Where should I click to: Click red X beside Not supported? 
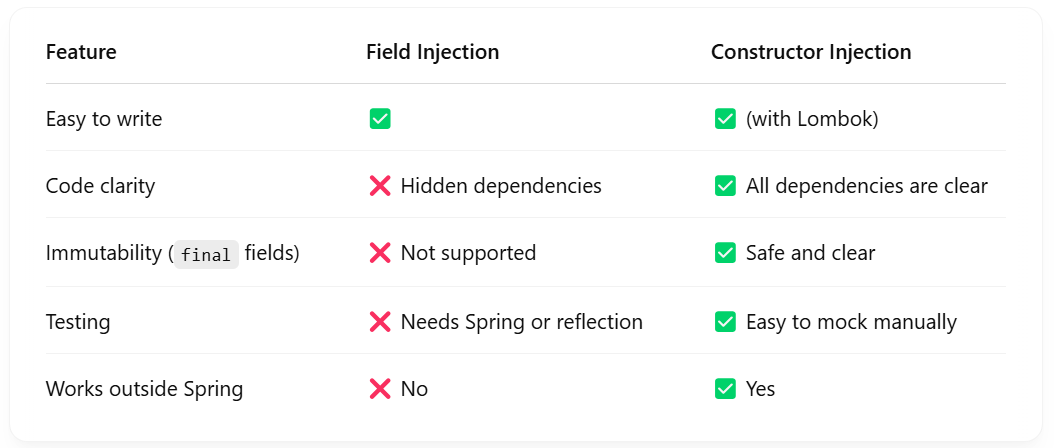[x=380, y=253]
